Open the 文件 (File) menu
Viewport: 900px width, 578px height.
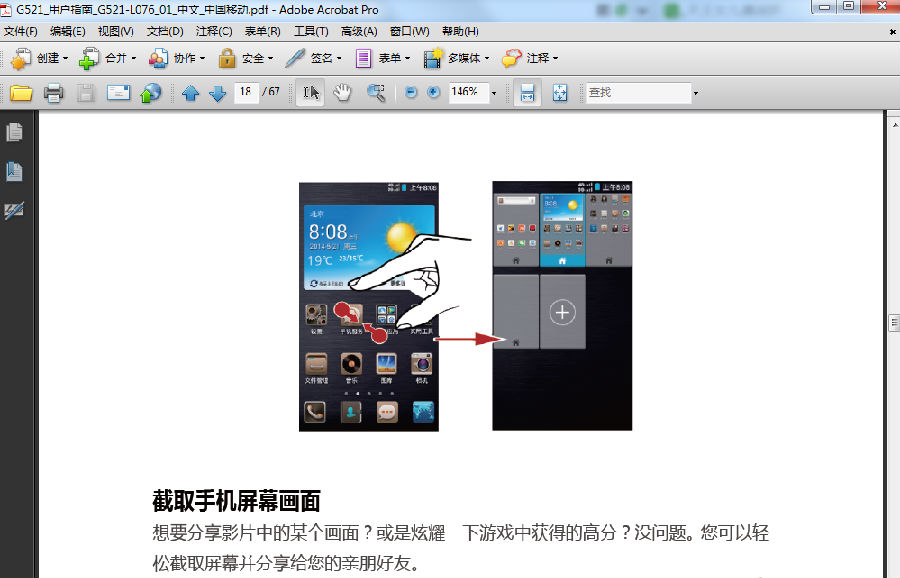click(x=20, y=31)
